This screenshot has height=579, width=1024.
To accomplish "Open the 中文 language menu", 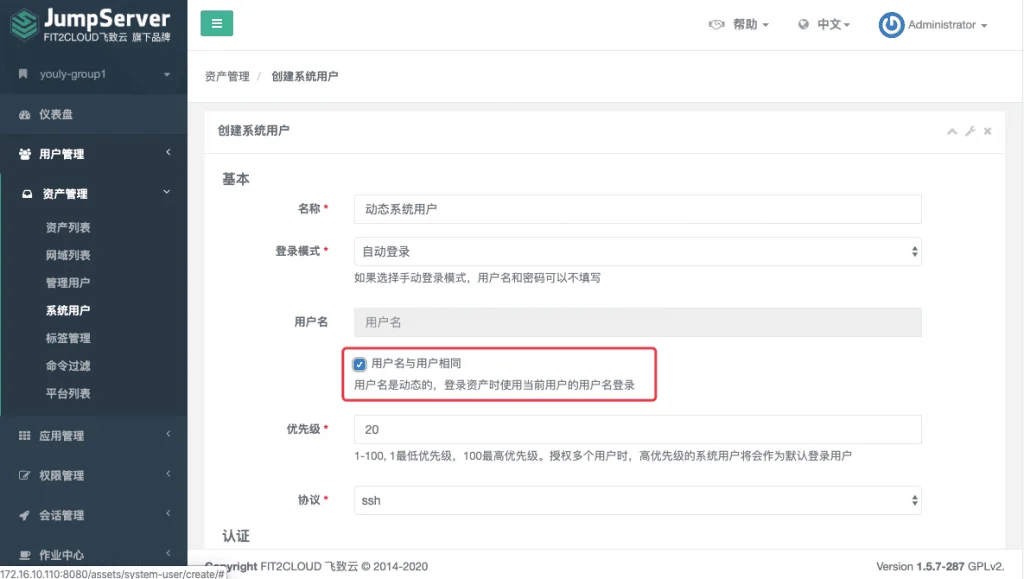I will (x=824, y=24).
